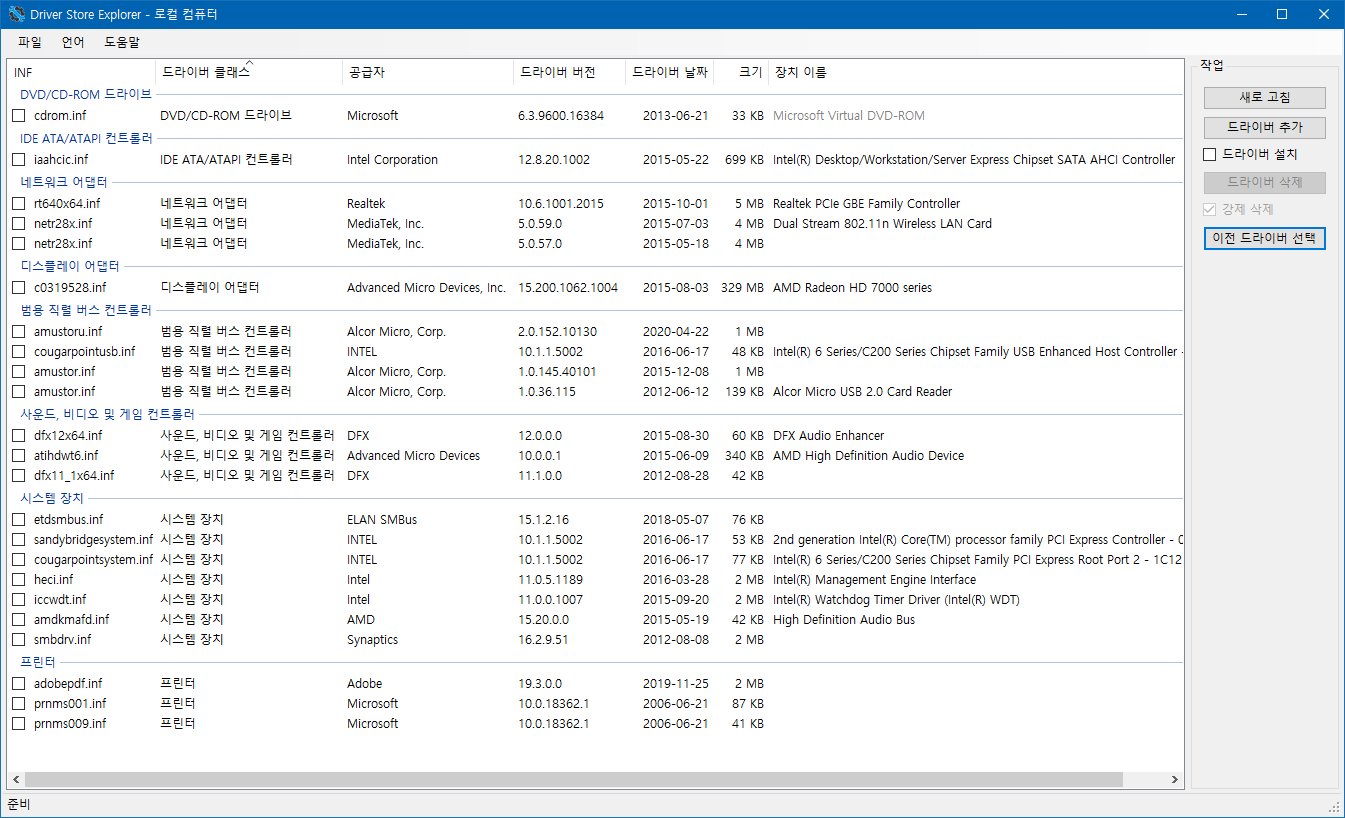Collapse the 프린터 group header

38,663
